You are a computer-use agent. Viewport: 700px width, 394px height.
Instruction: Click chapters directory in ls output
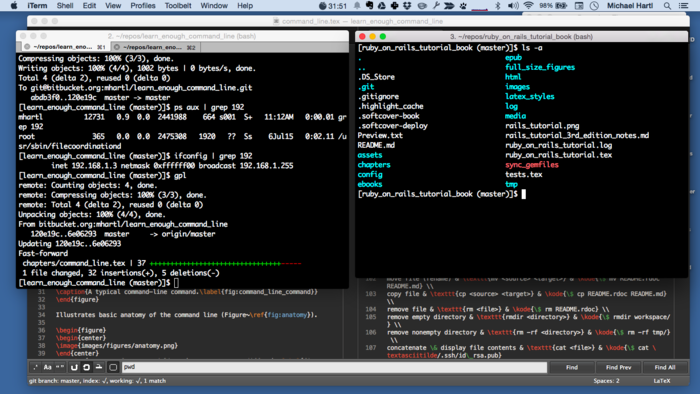pyautogui.click(x=374, y=165)
